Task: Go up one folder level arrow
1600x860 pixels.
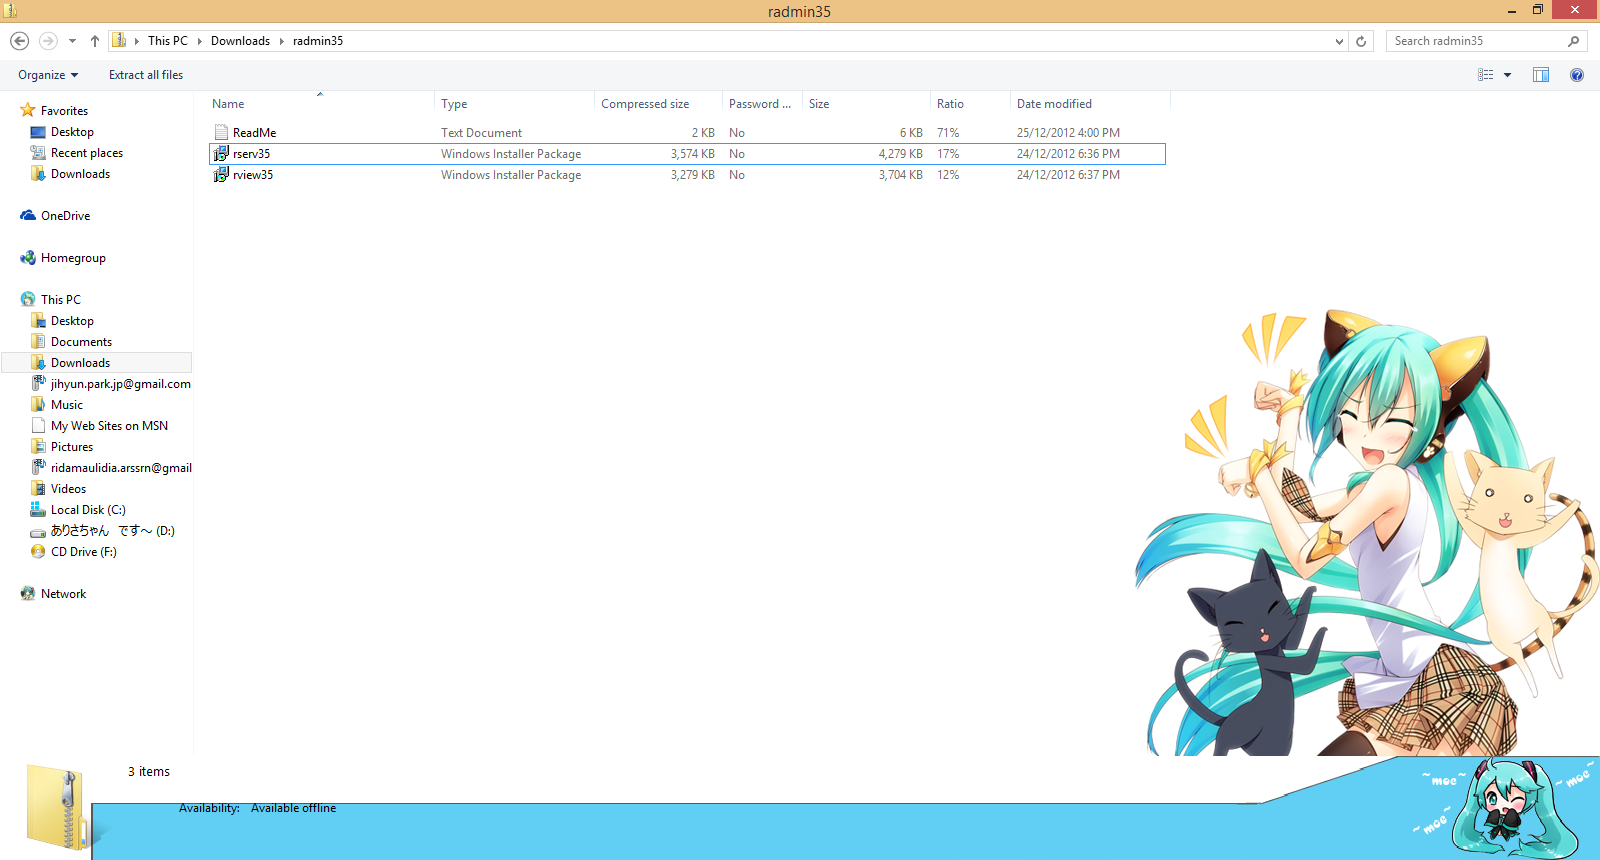Action: coord(95,41)
